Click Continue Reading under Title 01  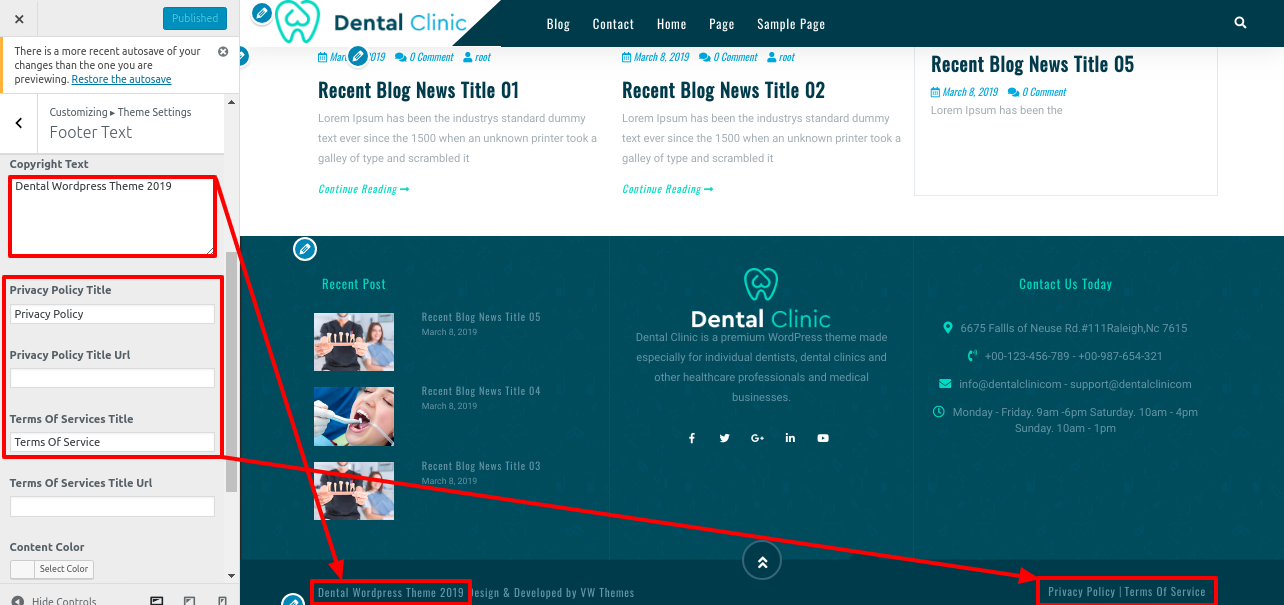[364, 189]
